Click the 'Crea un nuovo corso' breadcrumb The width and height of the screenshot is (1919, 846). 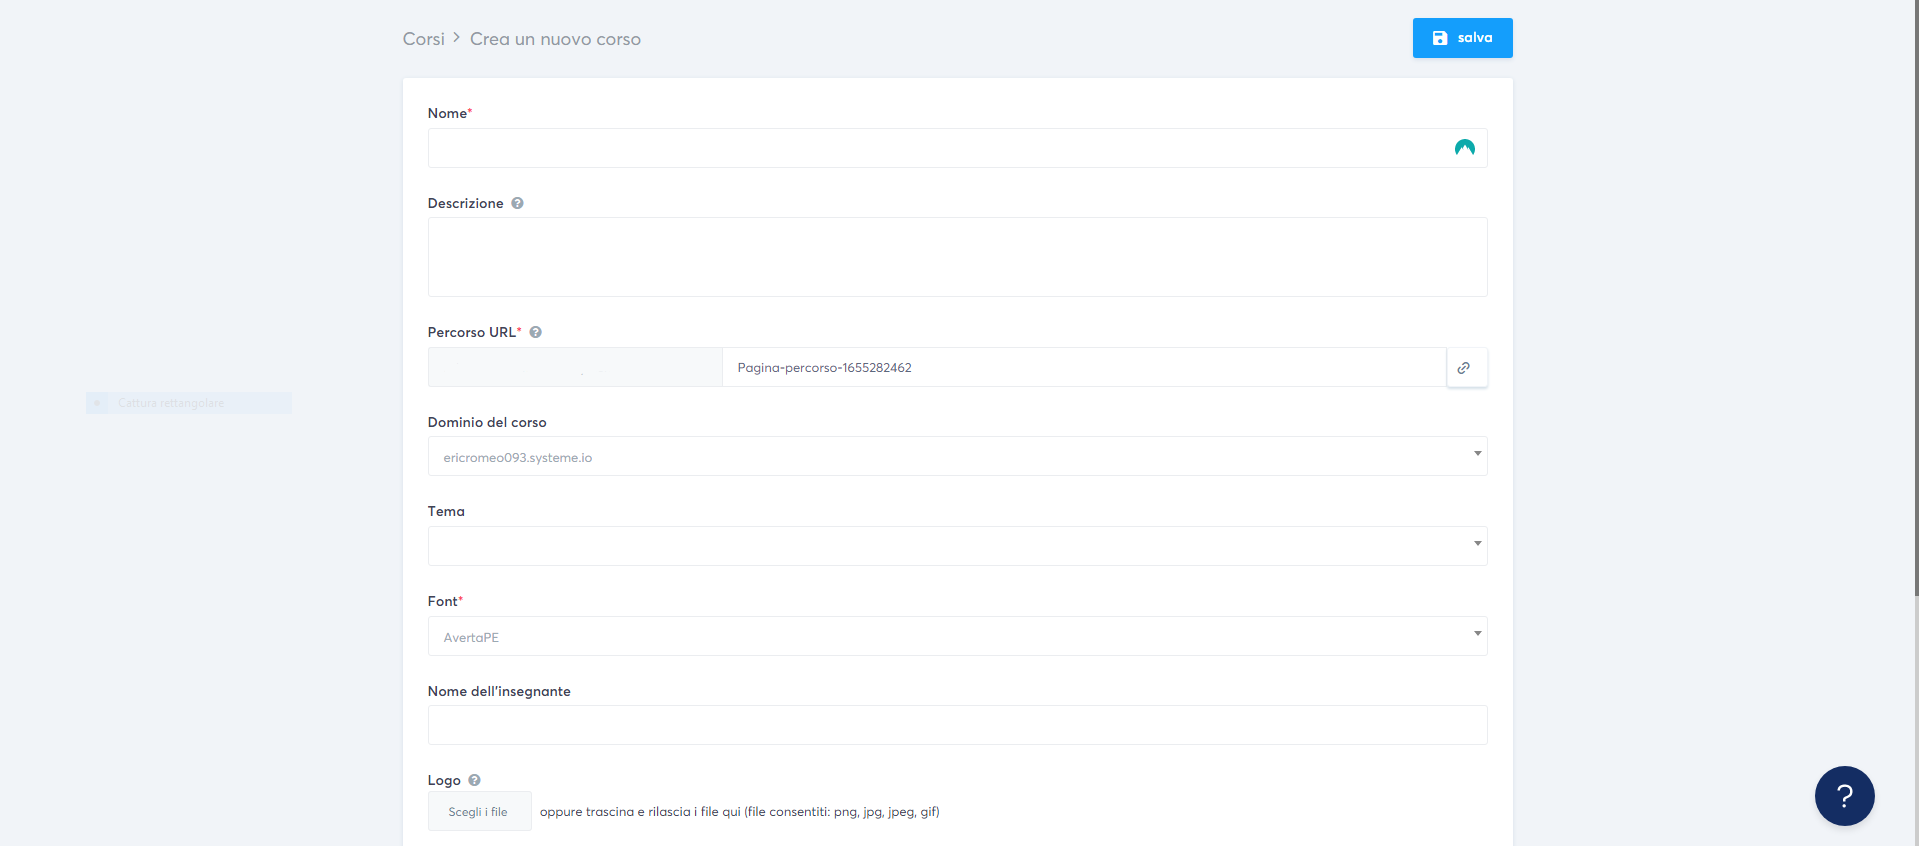[x=555, y=39]
